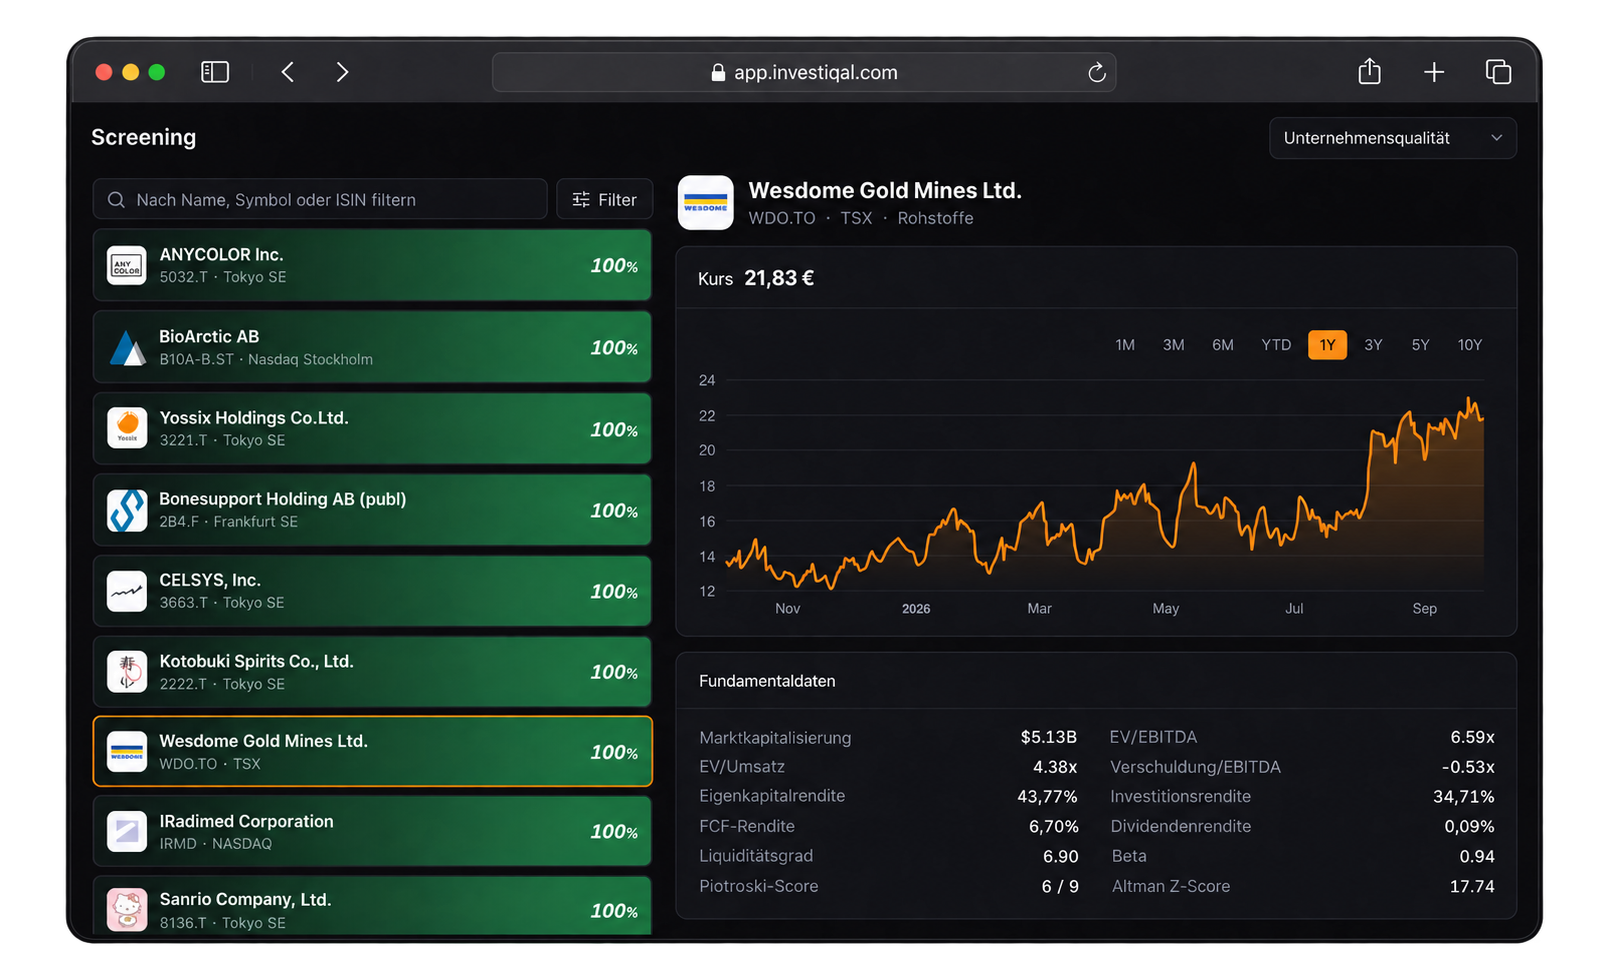The image size is (1609, 977).
Task: Switch chart range to 3M
Action: pyautogui.click(x=1173, y=345)
